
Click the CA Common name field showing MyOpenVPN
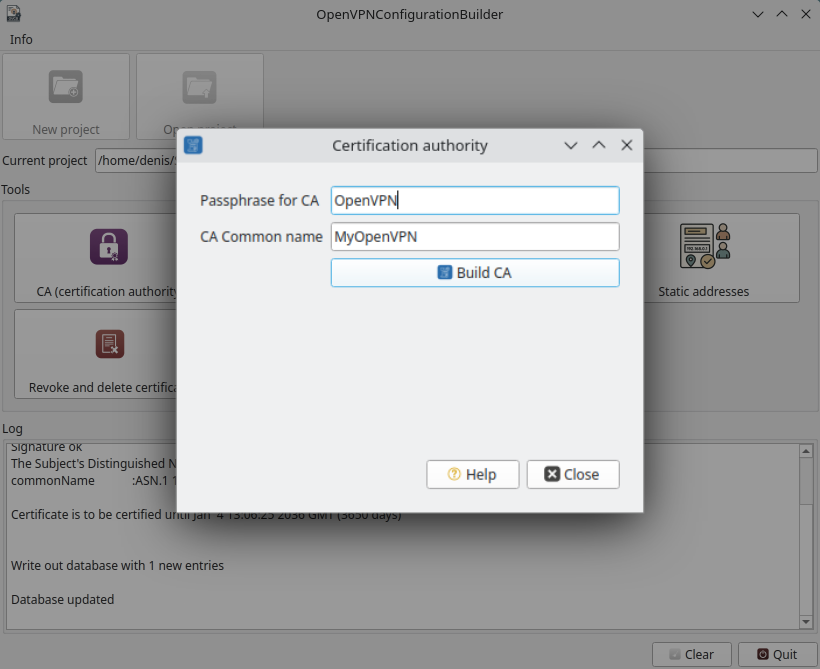tap(474, 236)
